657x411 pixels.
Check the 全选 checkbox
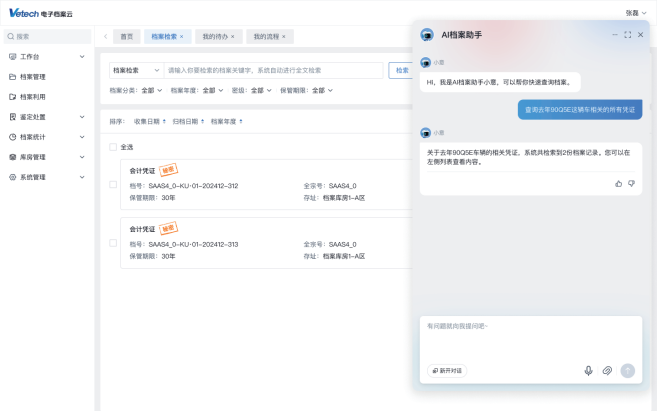(x=113, y=147)
